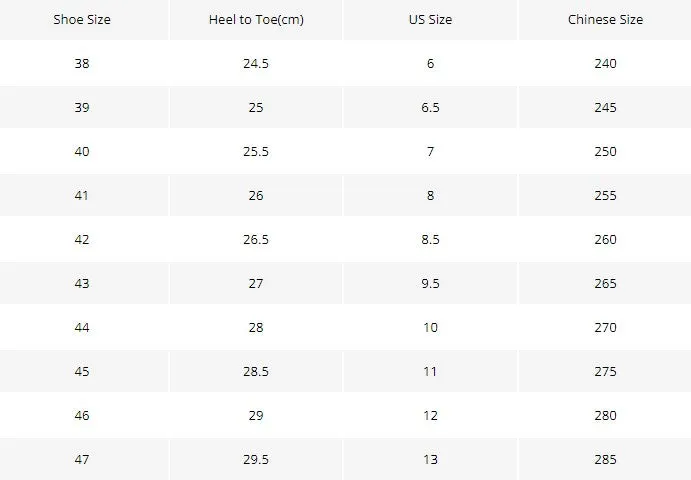This screenshot has width=691, height=480.
Task: Click the Shoe Size column header
Action: click(x=82, y=19)
